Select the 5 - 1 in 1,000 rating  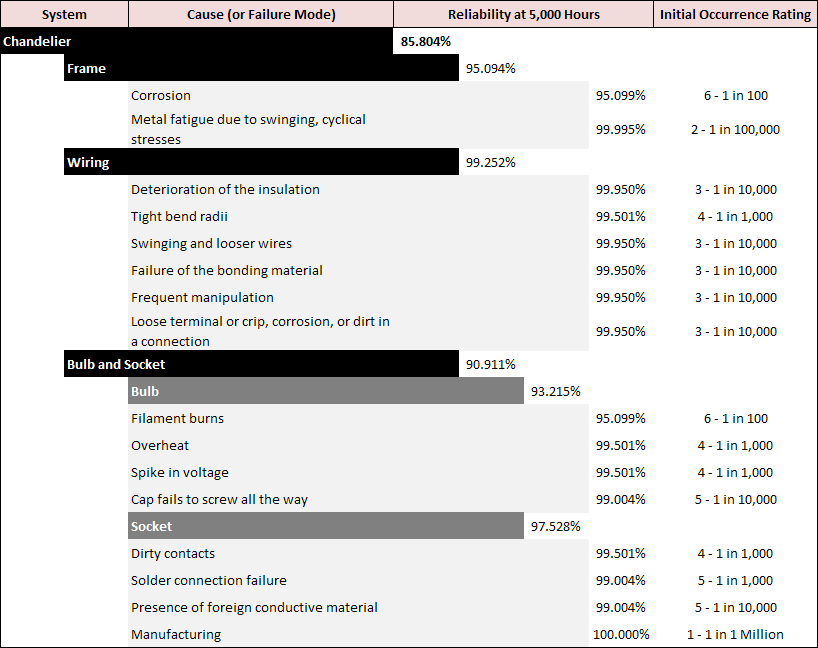[735, 581]
